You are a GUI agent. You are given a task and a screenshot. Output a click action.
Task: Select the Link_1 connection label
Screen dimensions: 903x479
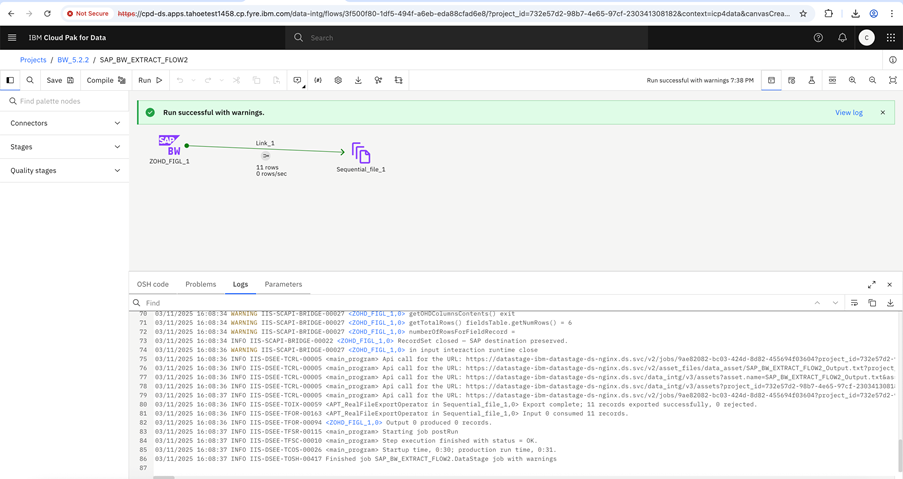265,143
